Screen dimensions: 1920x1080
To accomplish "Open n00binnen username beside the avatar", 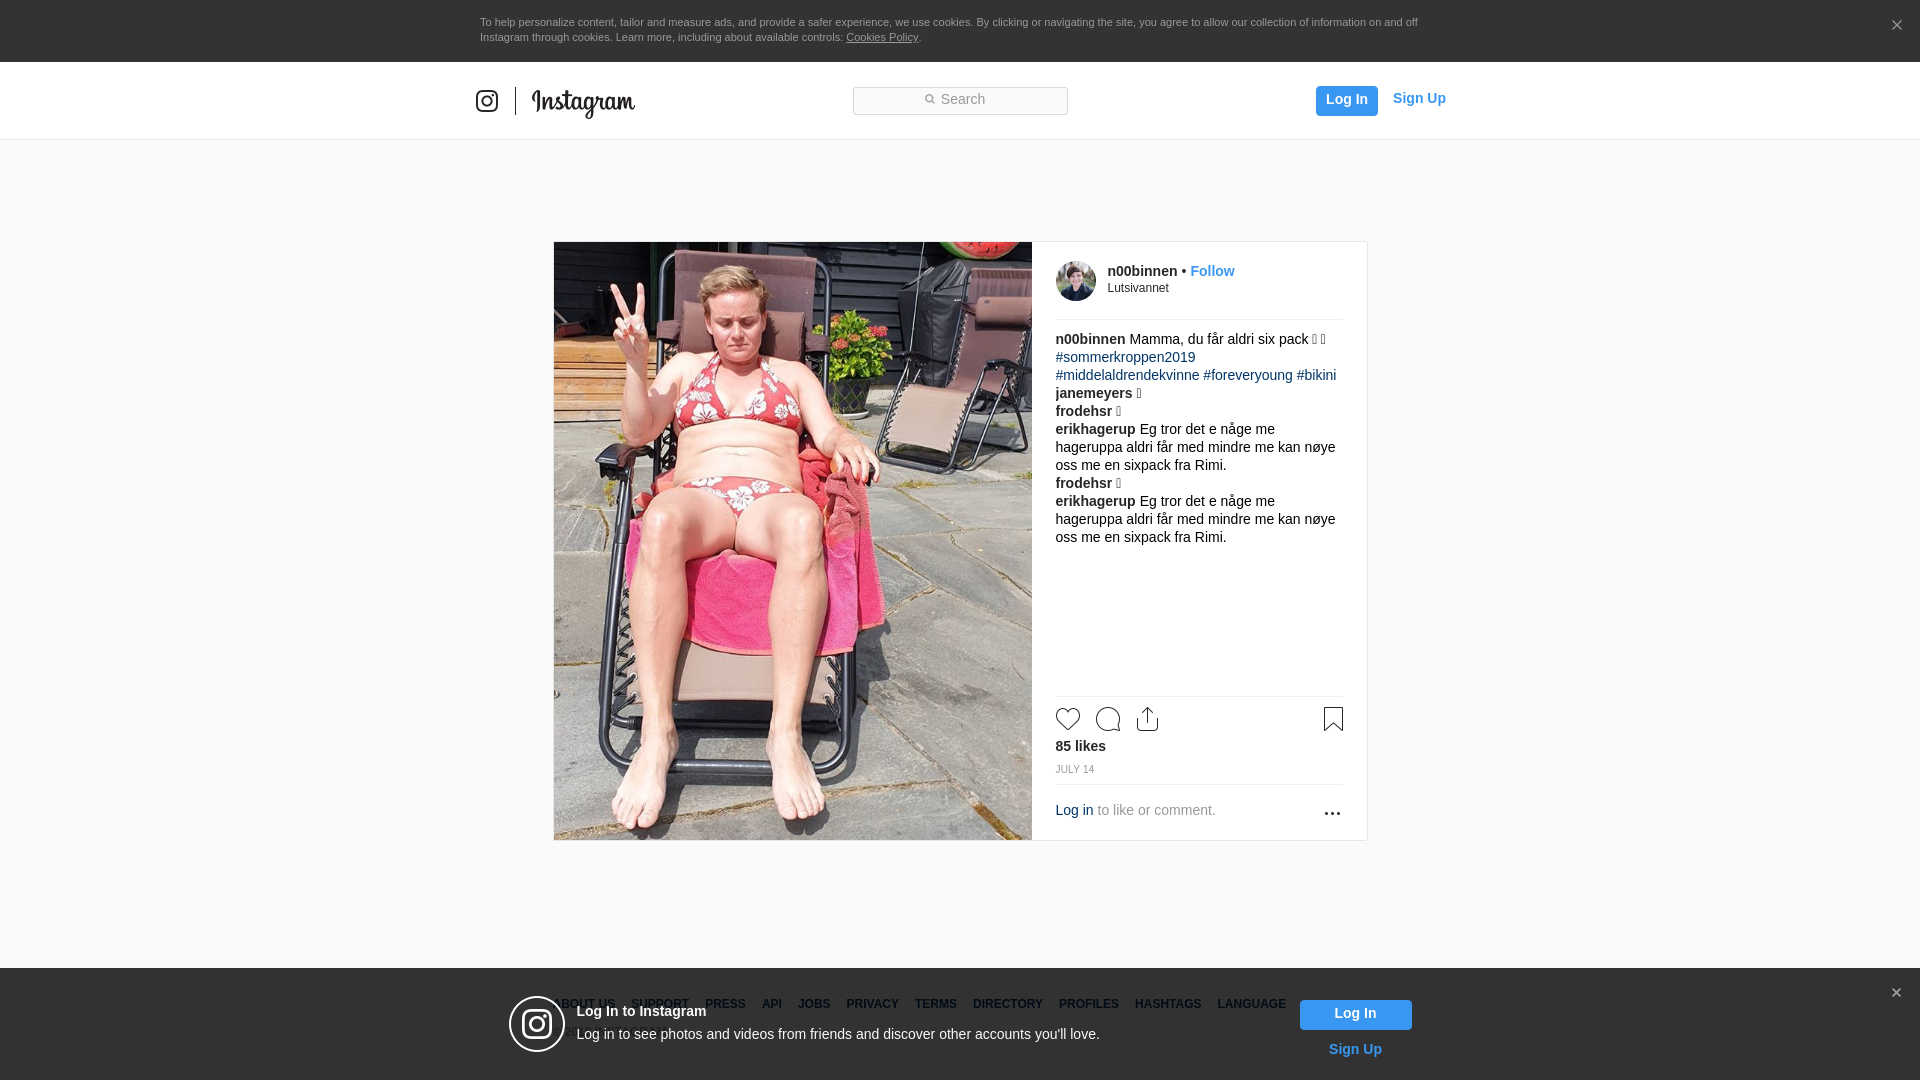I will tap(1142, 271).
